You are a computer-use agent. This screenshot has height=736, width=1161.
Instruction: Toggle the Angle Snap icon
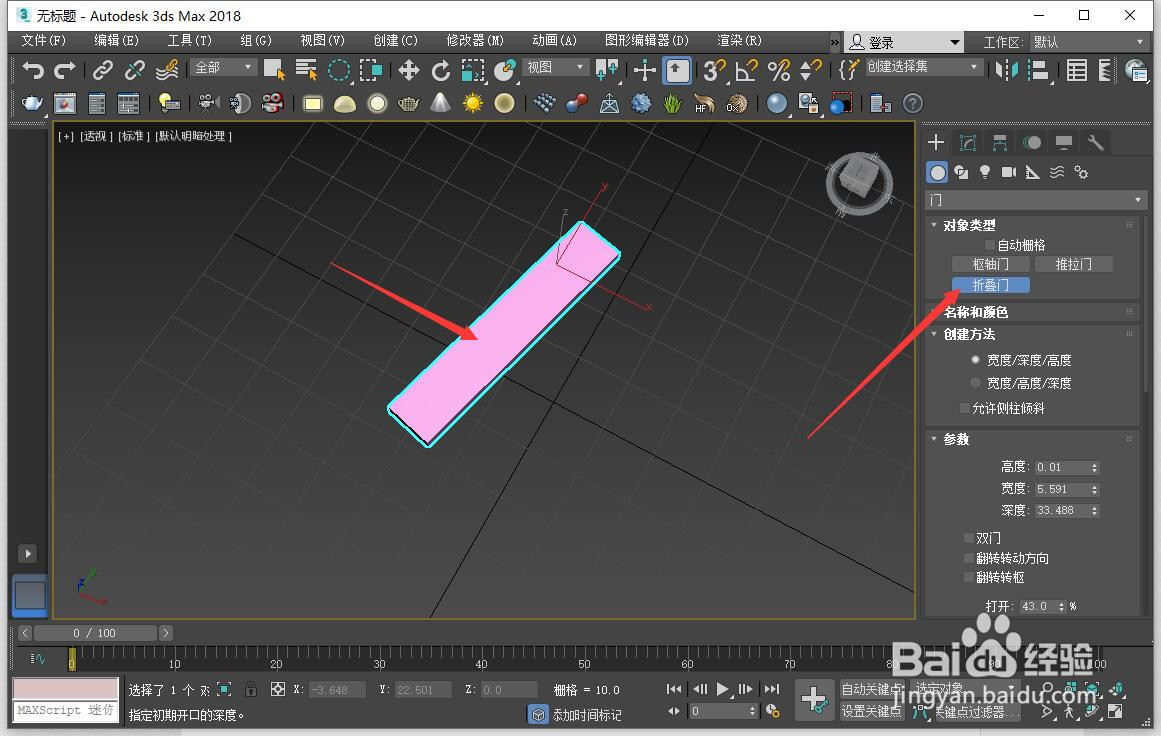[746, 70]
